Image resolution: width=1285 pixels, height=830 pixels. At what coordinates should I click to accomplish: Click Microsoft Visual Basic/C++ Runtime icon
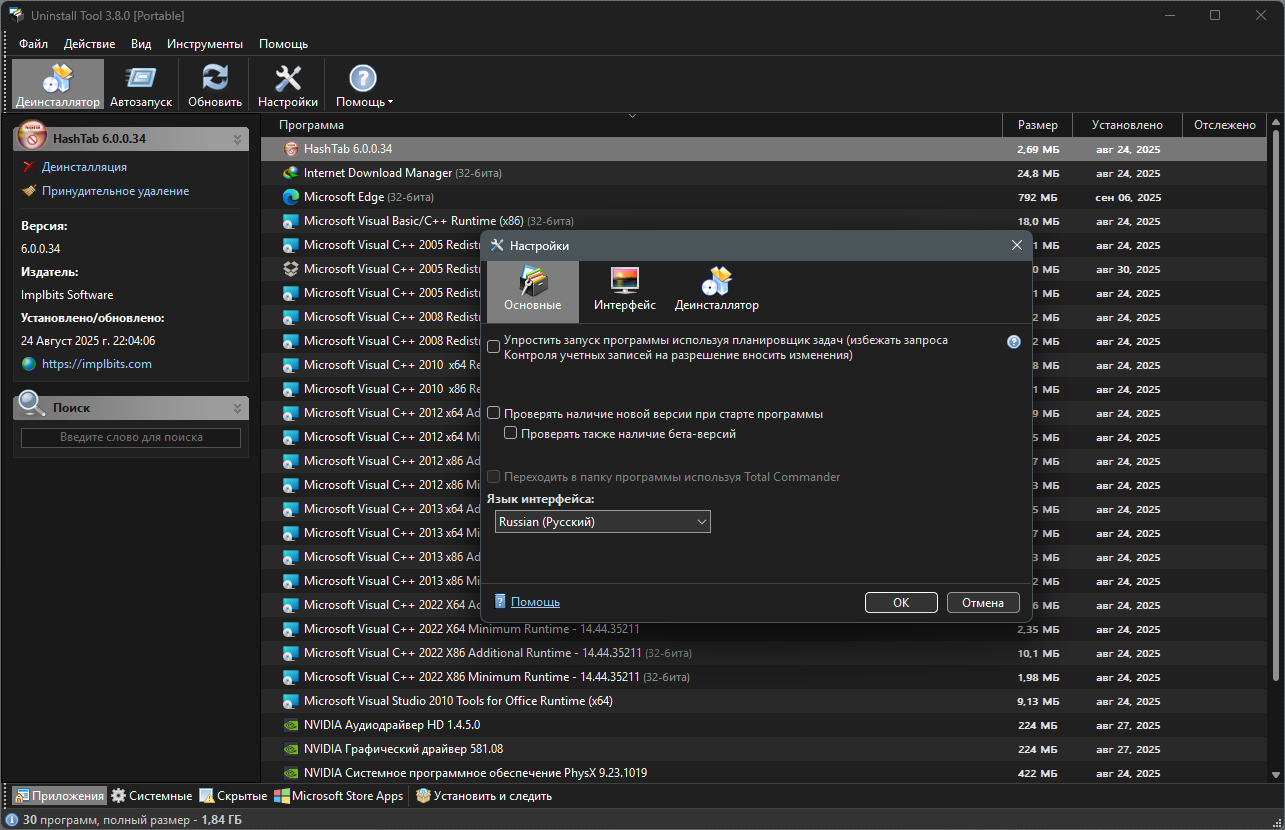click(291, 221)
